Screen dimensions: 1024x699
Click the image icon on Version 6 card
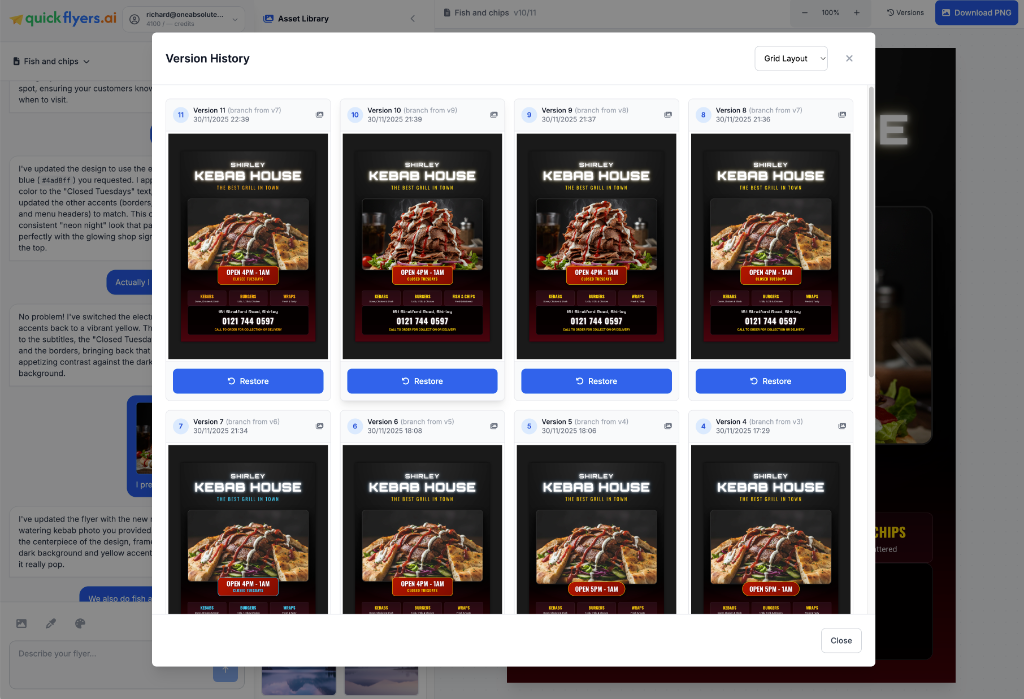[494, 426]
